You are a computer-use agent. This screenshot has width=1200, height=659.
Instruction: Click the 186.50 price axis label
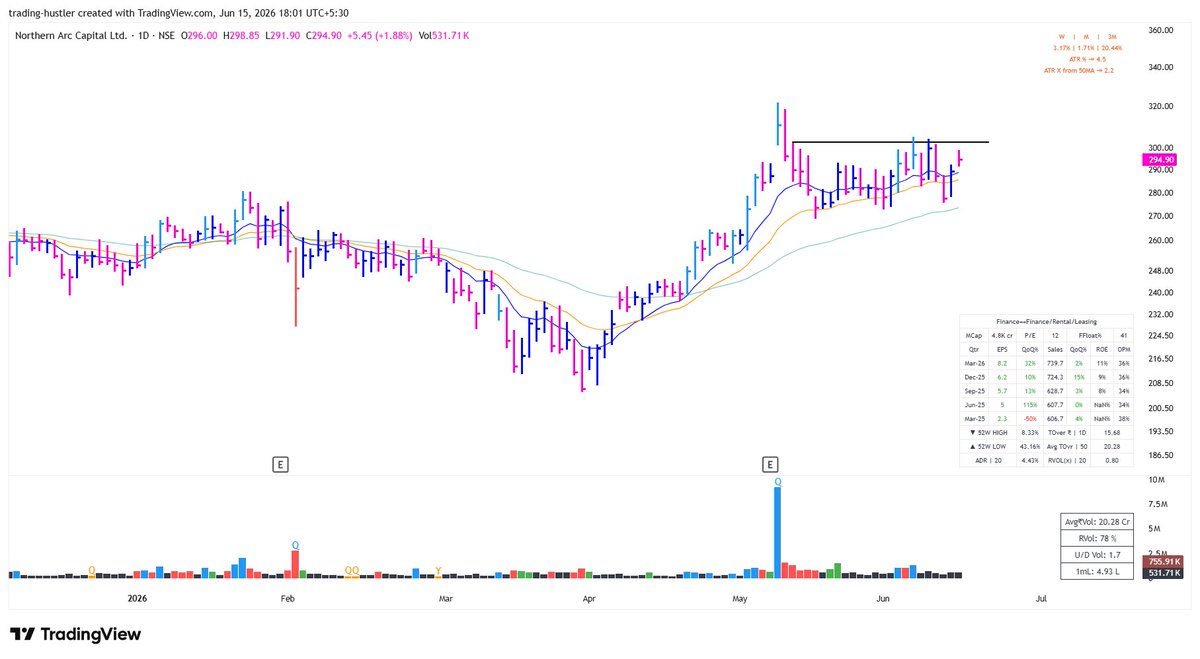click(1160, 455)
